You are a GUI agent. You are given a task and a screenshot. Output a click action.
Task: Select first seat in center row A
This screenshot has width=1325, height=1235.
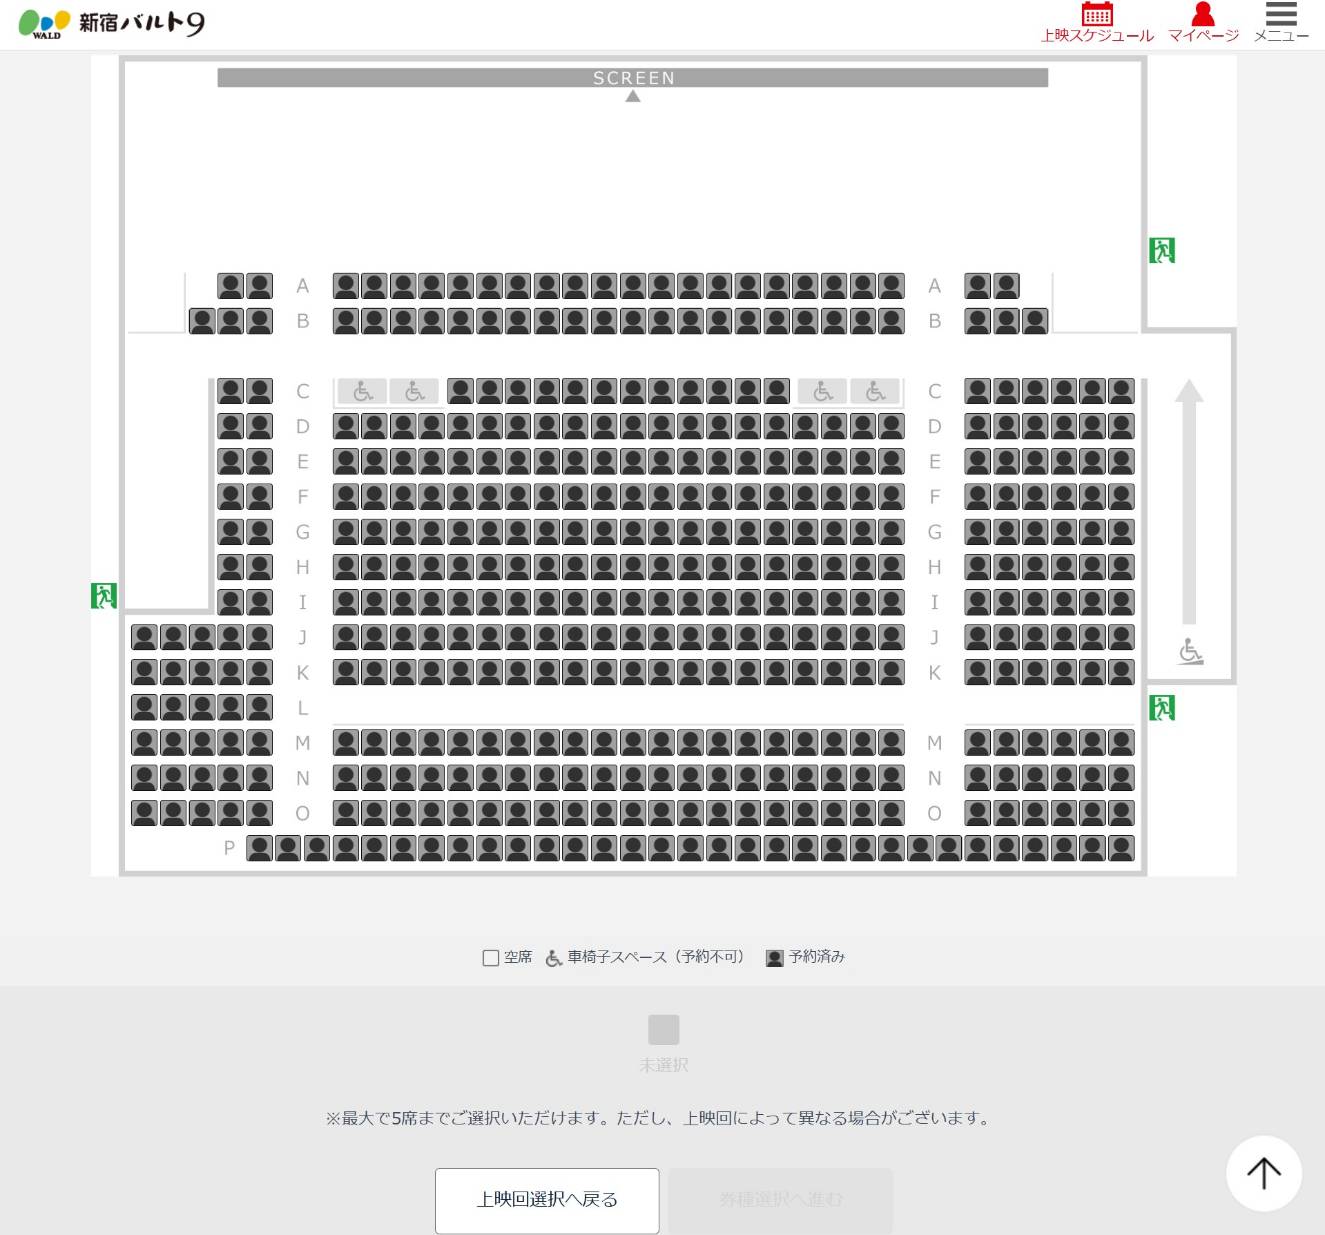tap(346, 286)
